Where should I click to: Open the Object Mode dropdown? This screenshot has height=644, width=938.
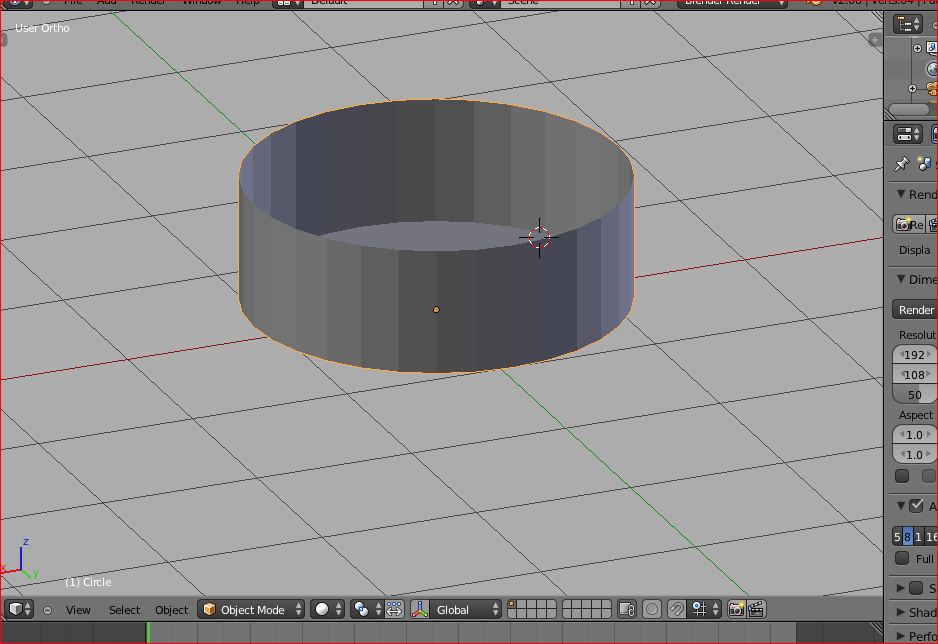click(252, 609)
